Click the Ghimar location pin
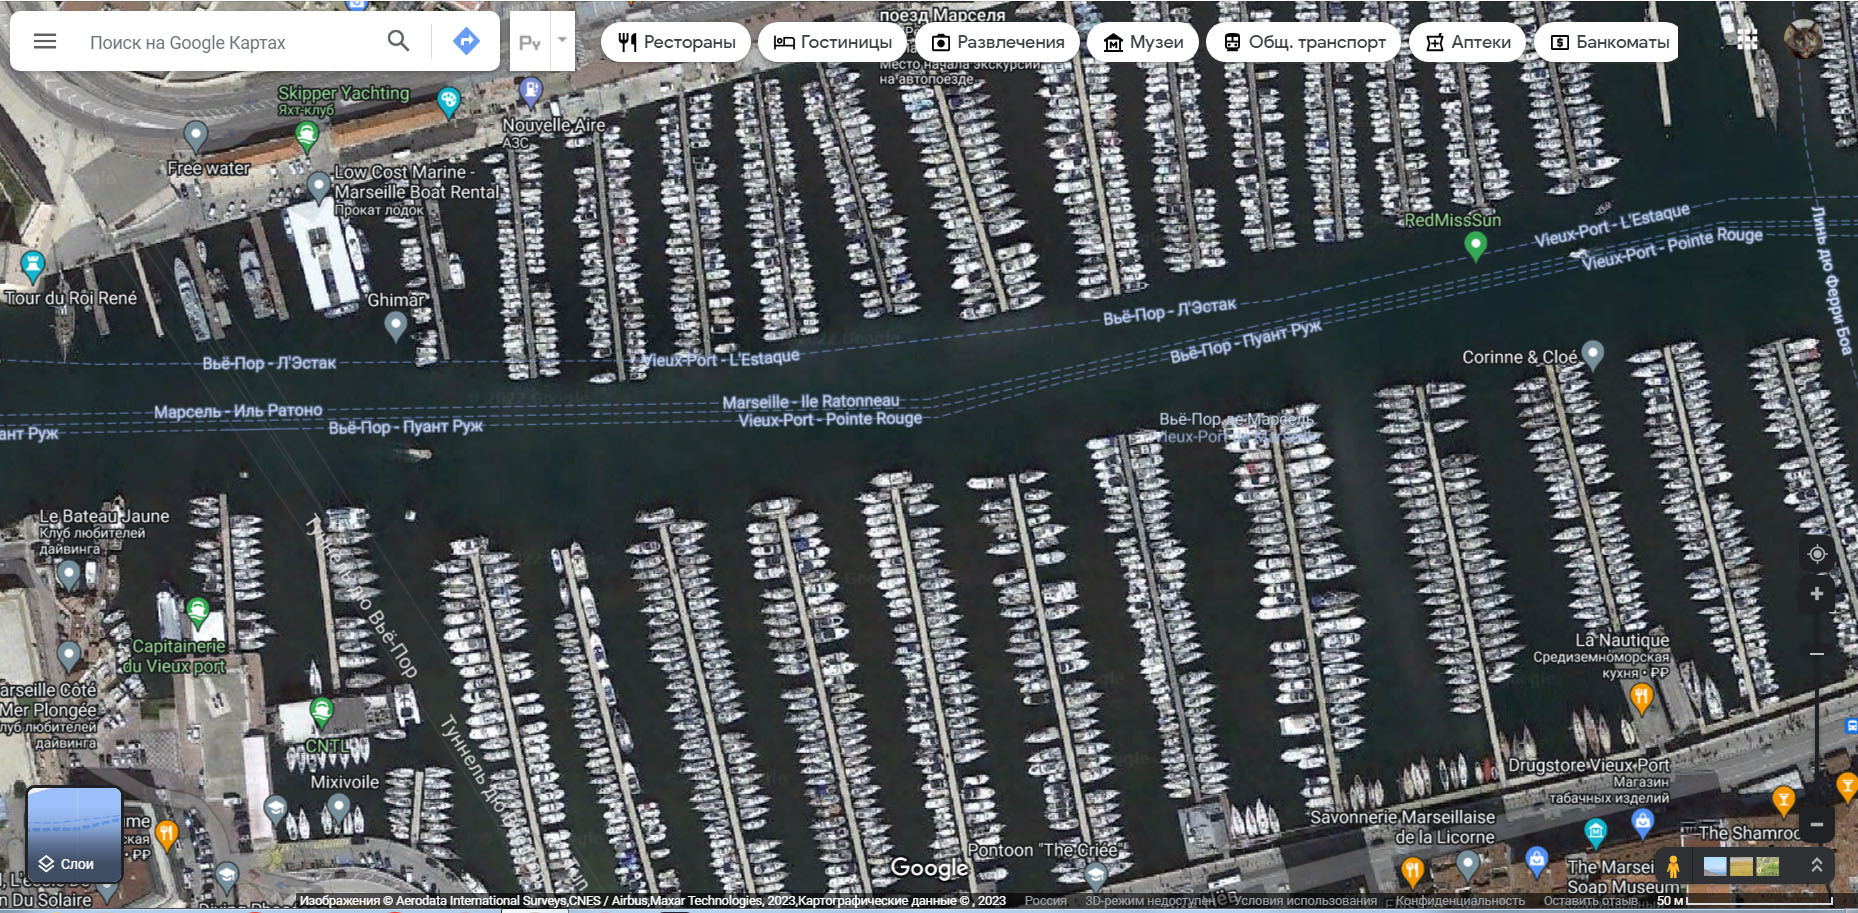The image size is (1858, 913). pos(396,325)
